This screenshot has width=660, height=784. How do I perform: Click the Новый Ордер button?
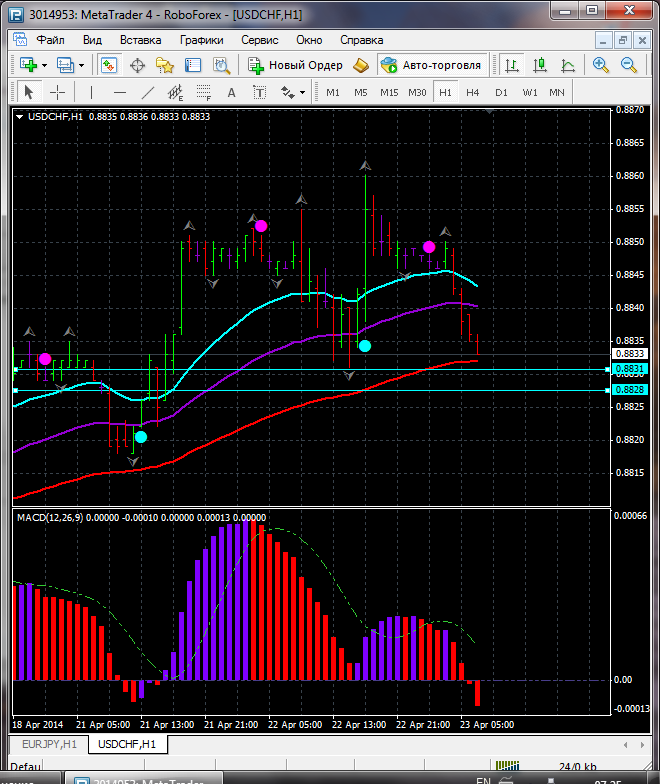[296, 65]
